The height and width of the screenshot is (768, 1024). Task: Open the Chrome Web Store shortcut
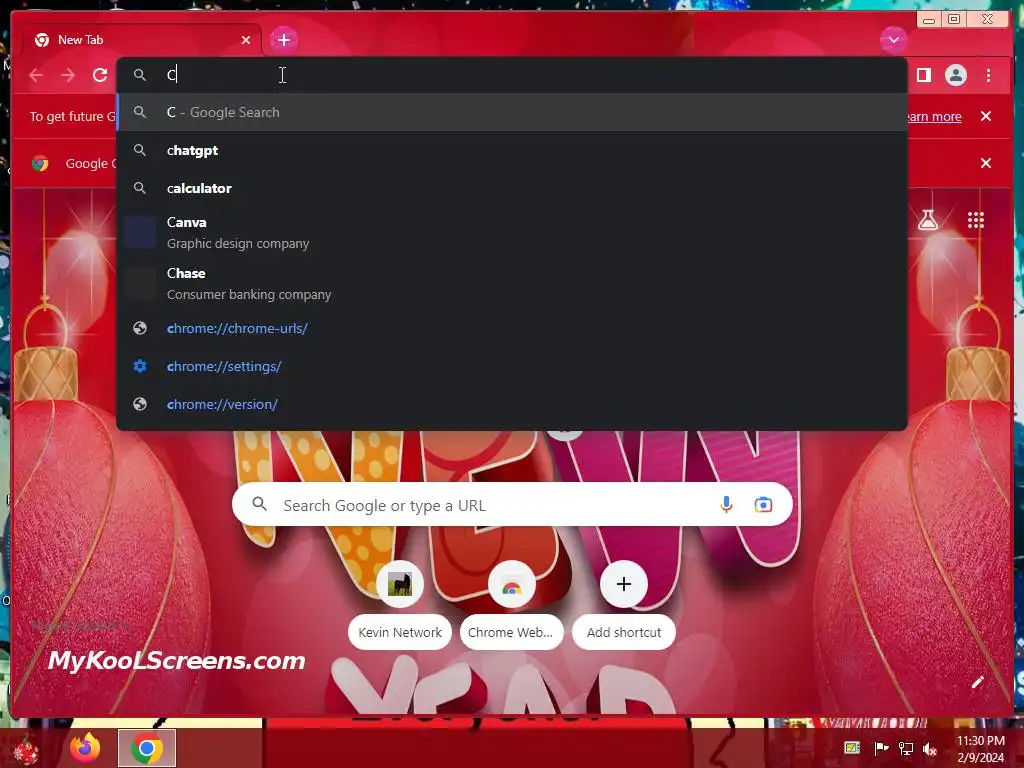[x=511, y=605]
